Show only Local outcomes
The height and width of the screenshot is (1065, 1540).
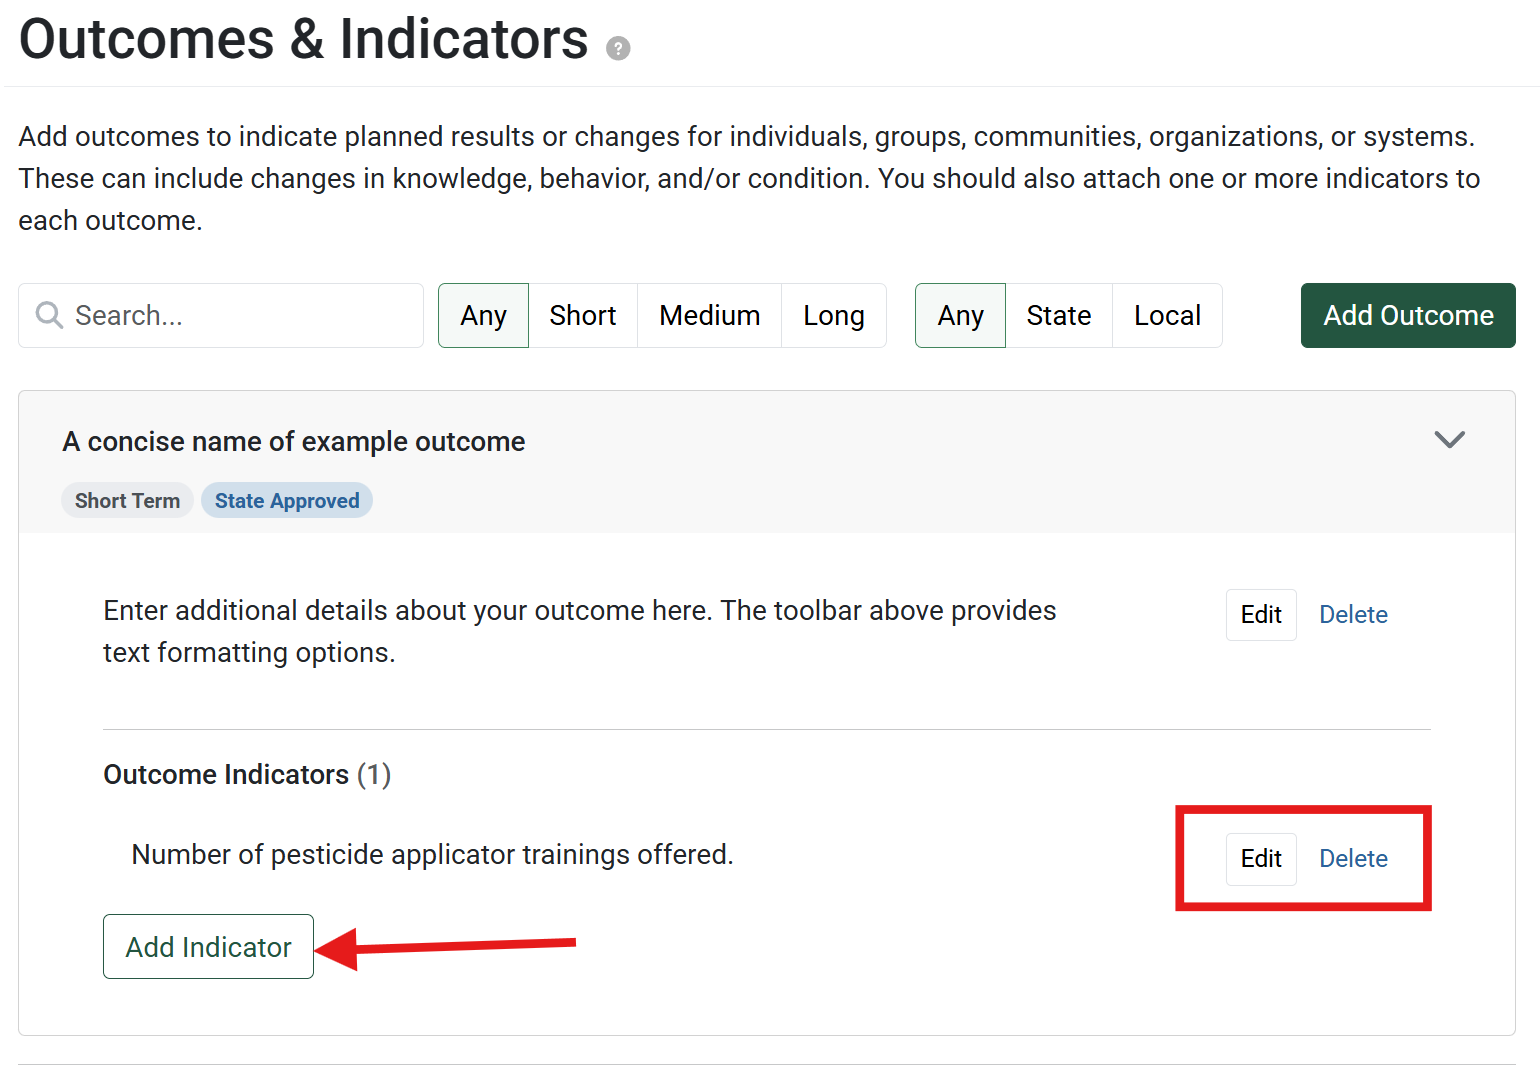pos(1167,316)
